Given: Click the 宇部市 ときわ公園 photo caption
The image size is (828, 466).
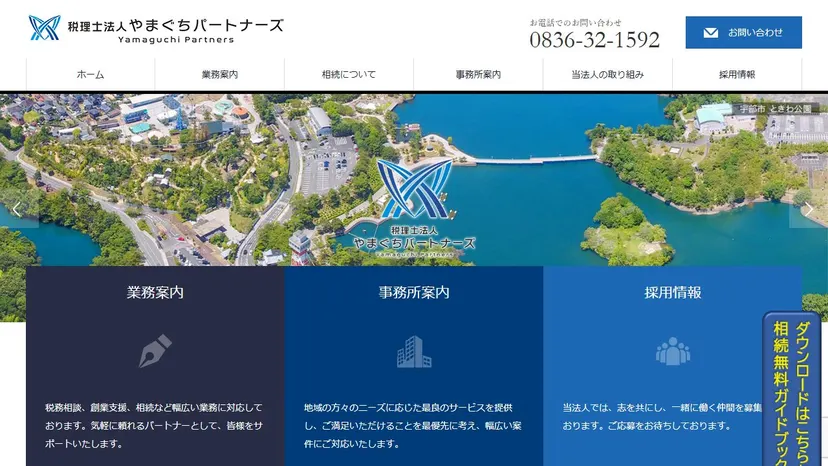Looking at the screenshot, I should pyautogui.click(x=775, y=109).
